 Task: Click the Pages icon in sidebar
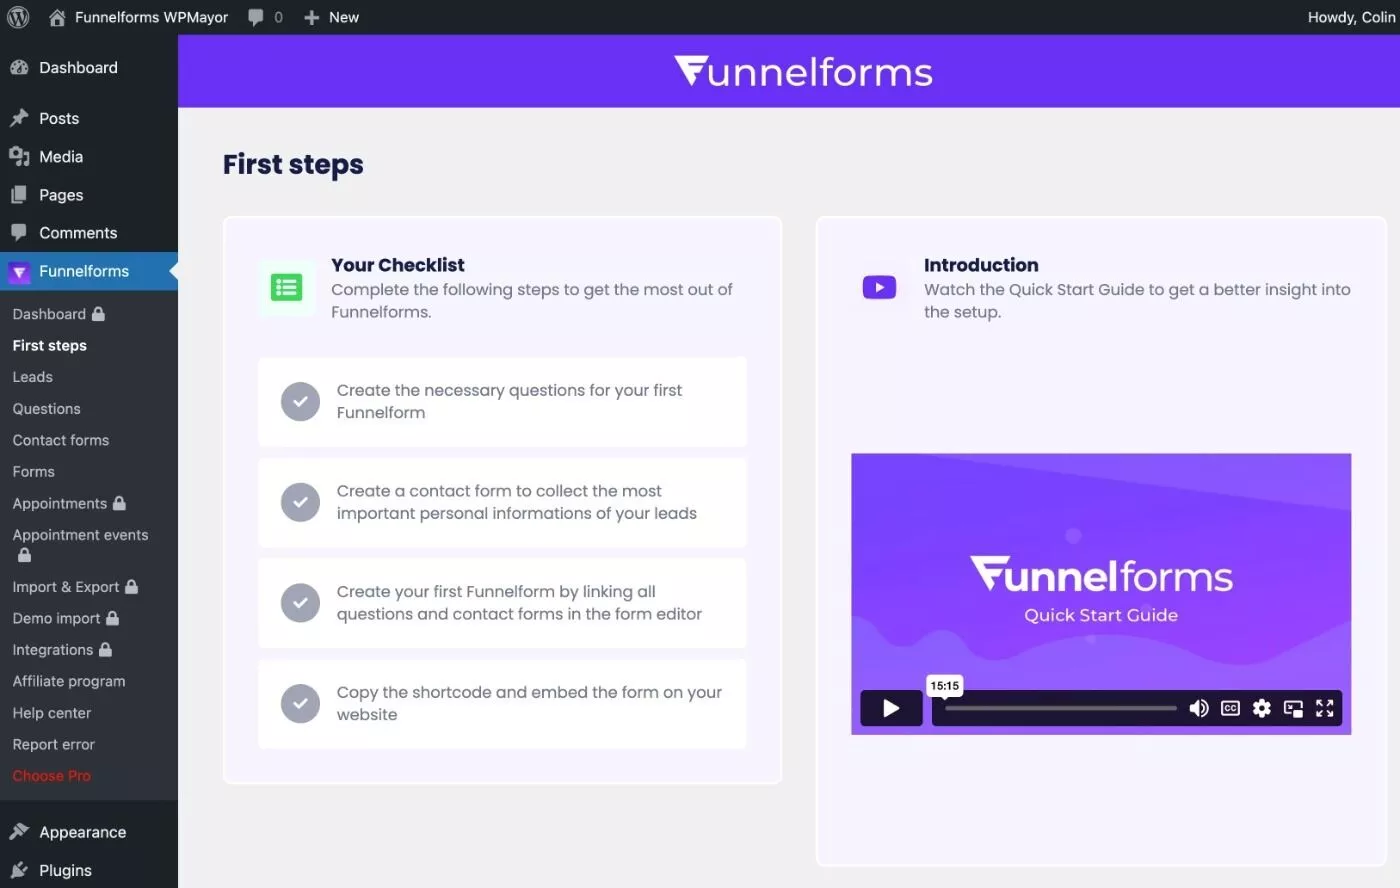point(19,194)
